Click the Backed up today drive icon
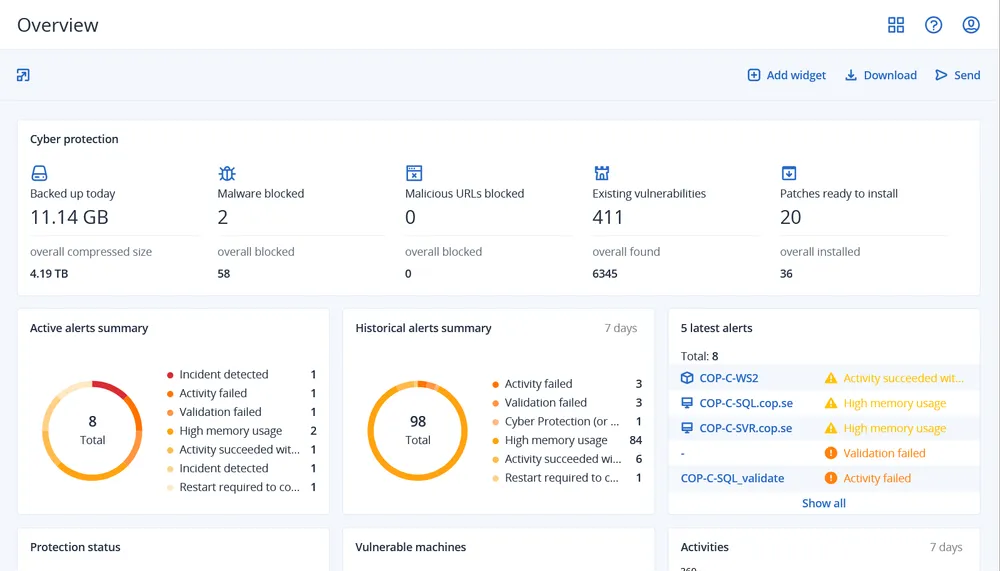 (39, 173)
